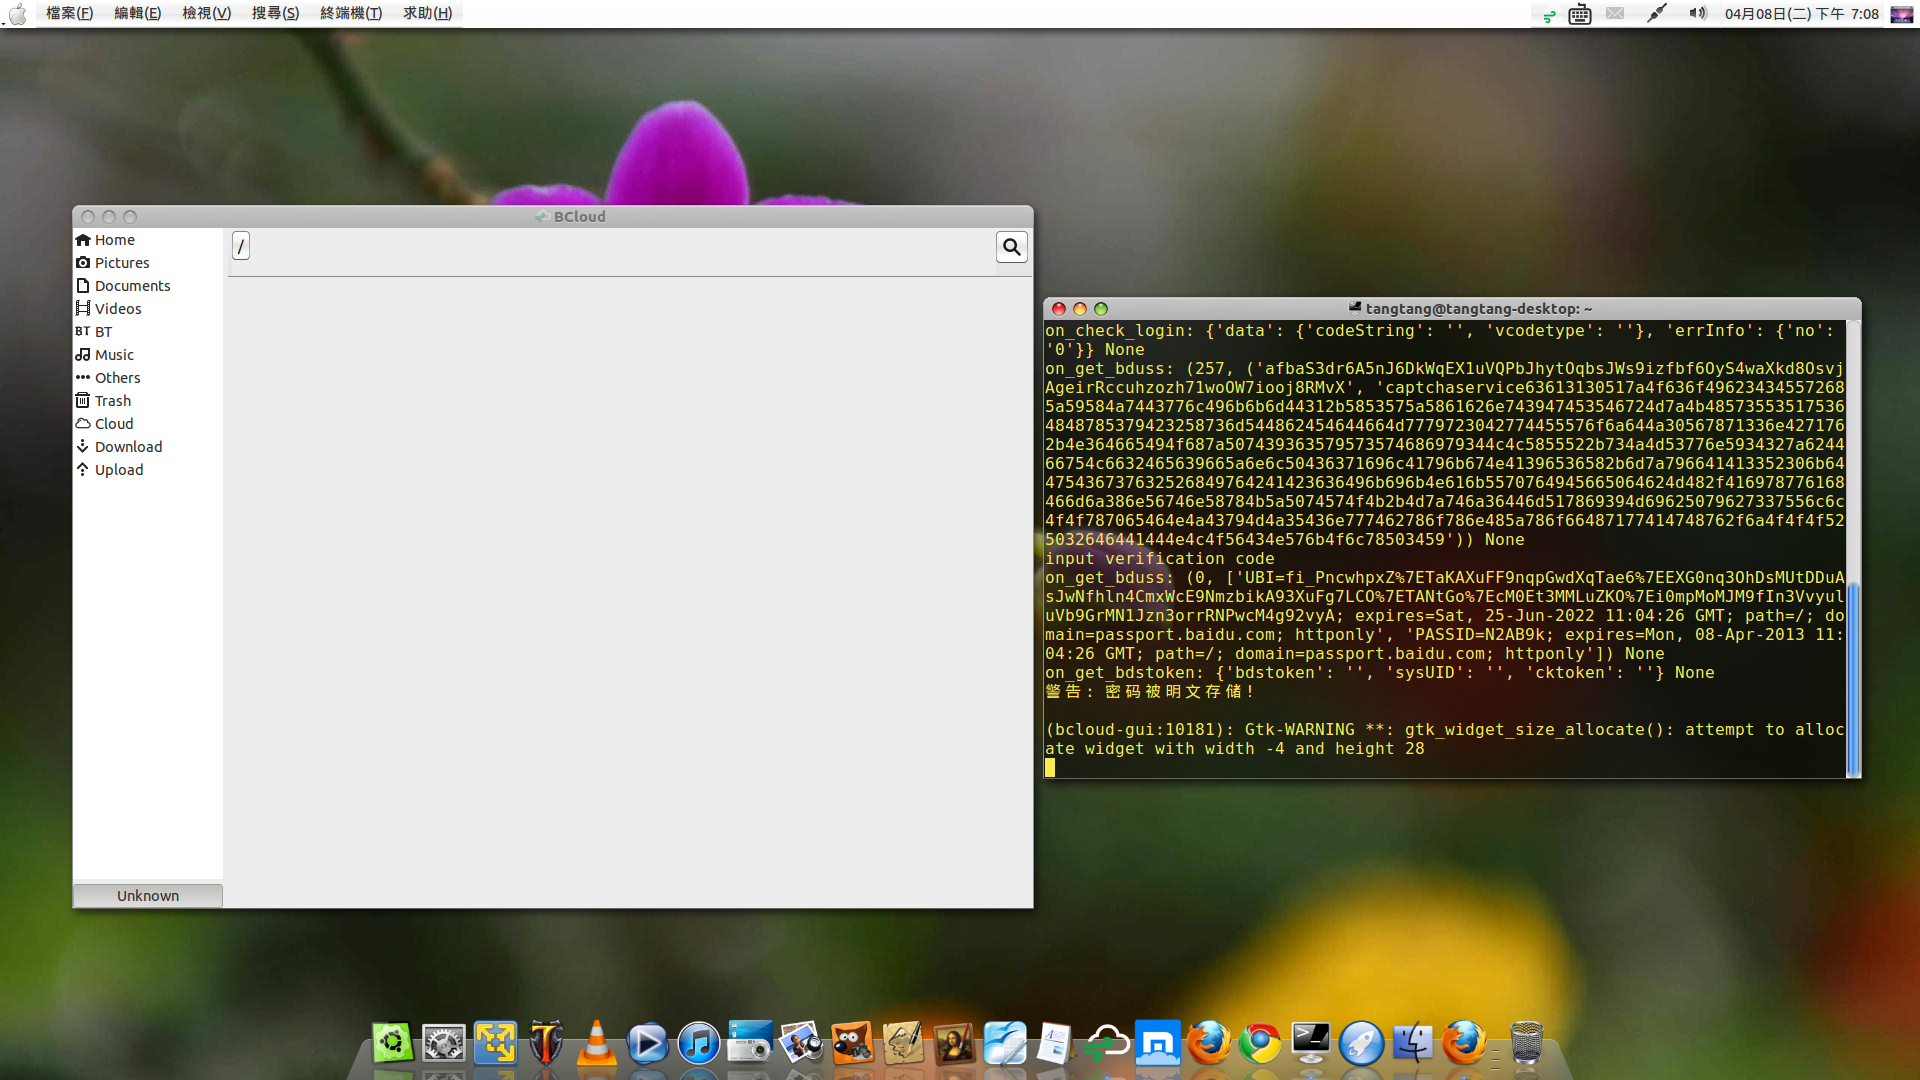Screen dimensions: 1920x1080
Task: Launch Google Chrome from dock
Action: coord(1260,1043)
